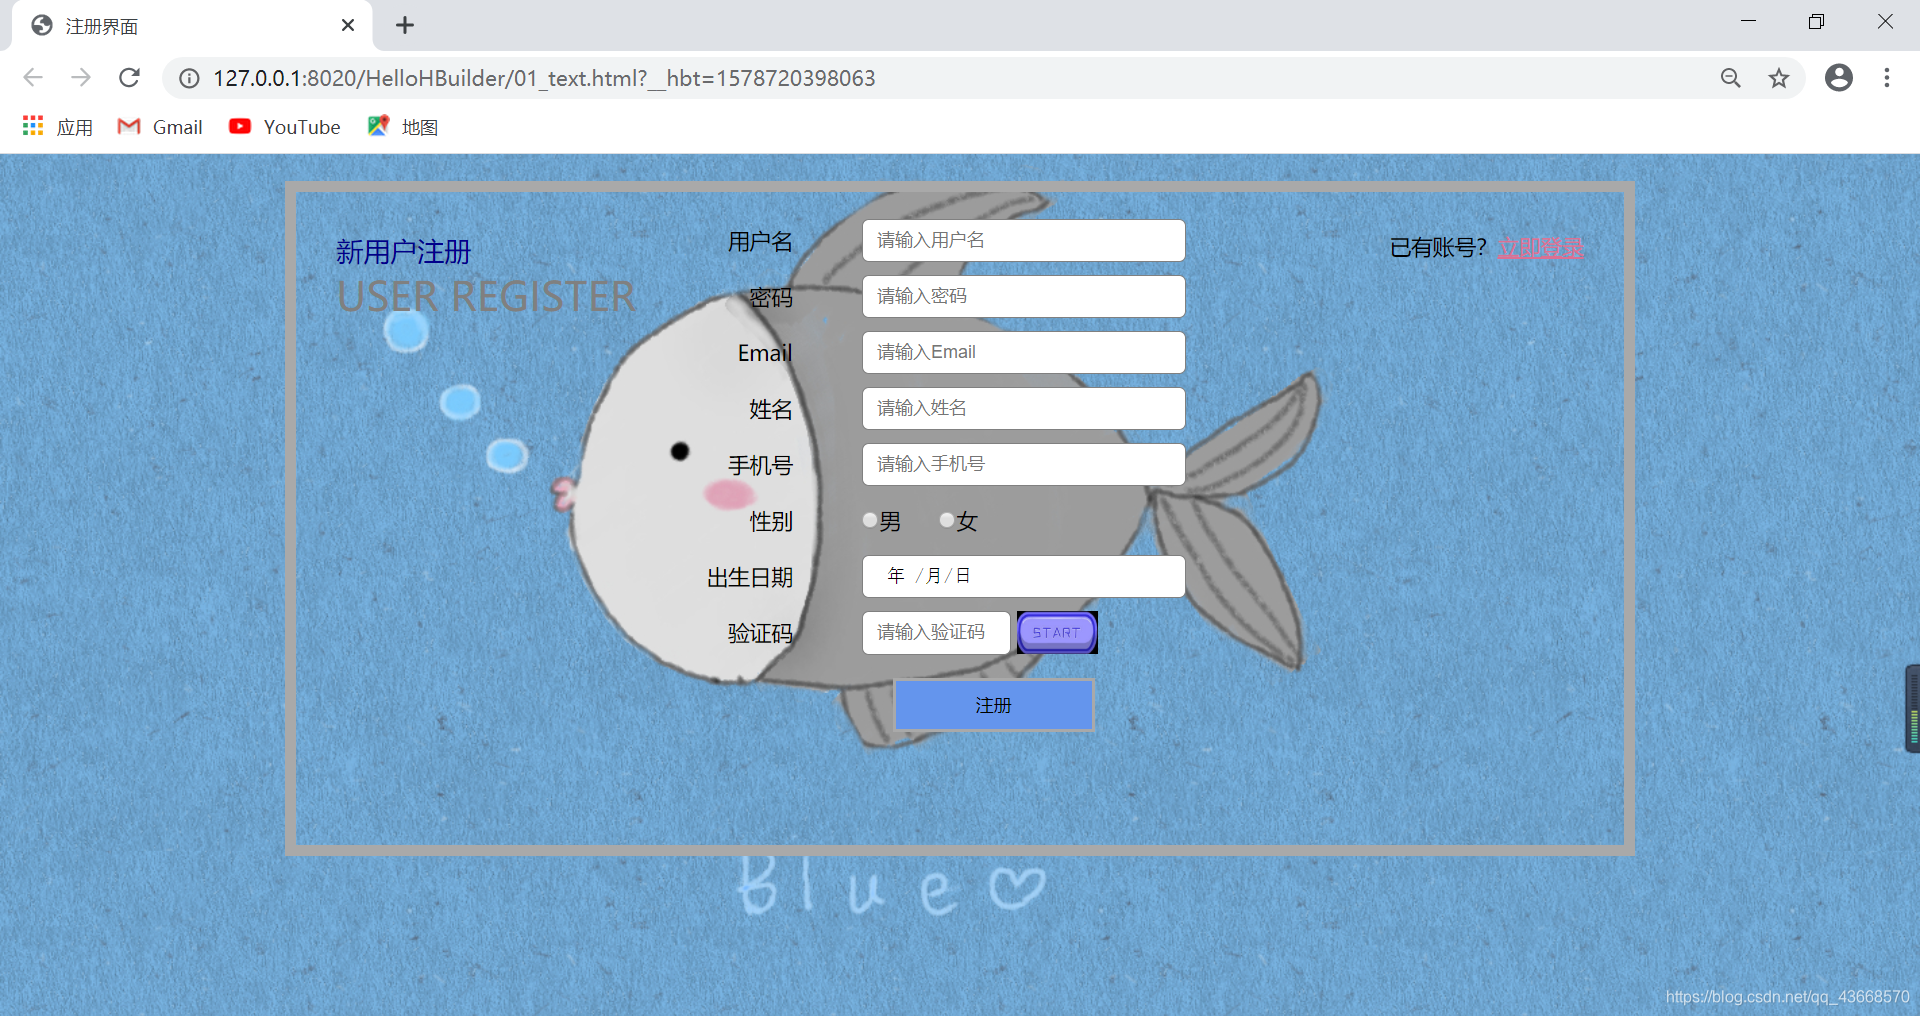Image resolution: width=1920 pixels, height=1016 pixels.
Task: Reload the page with refresh icon
Action: [x=129, y=78]
